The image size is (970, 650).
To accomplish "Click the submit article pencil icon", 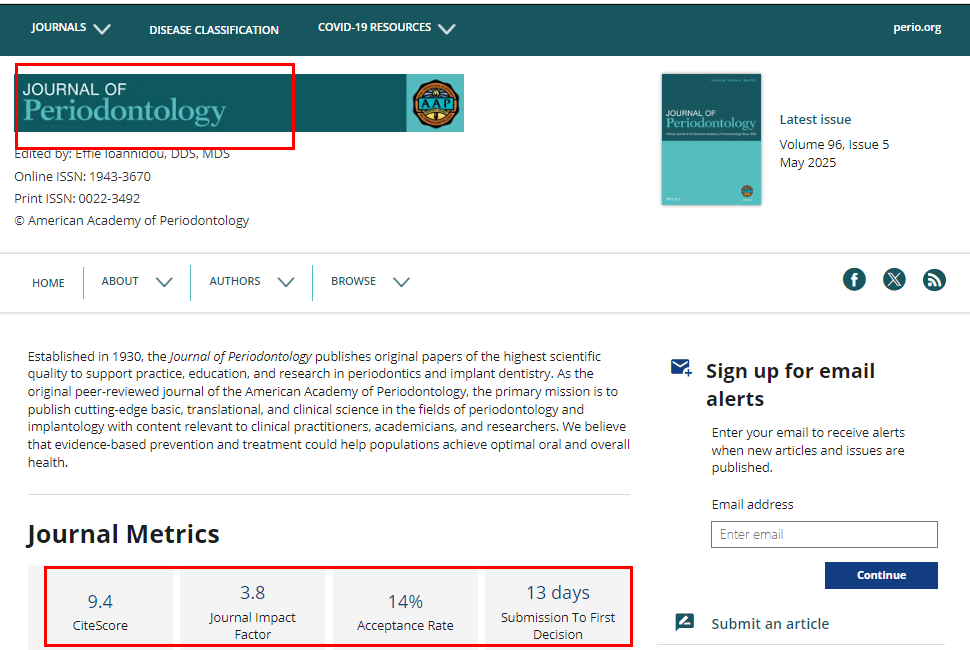I will (684, 622).
